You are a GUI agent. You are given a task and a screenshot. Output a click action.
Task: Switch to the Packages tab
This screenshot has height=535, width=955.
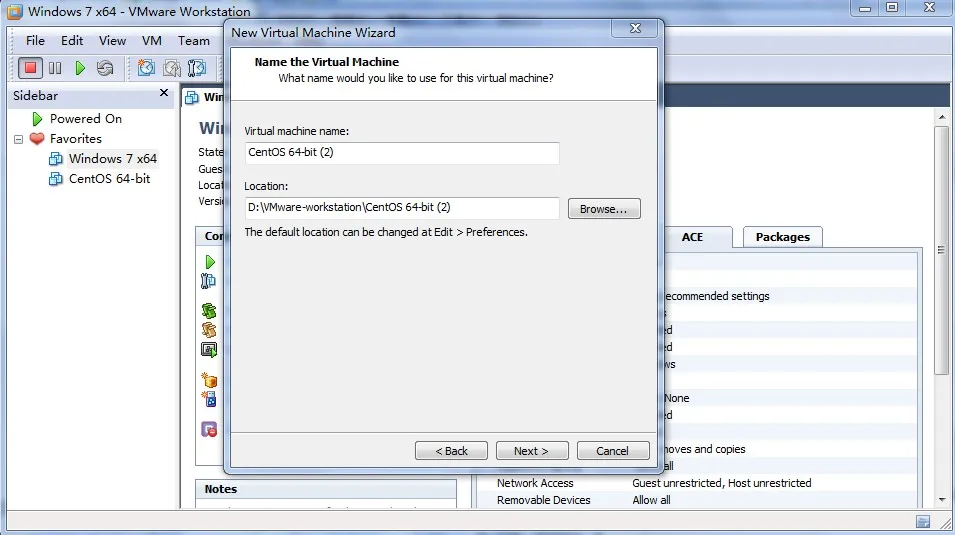pyautogui.click(x=783, y=237)
